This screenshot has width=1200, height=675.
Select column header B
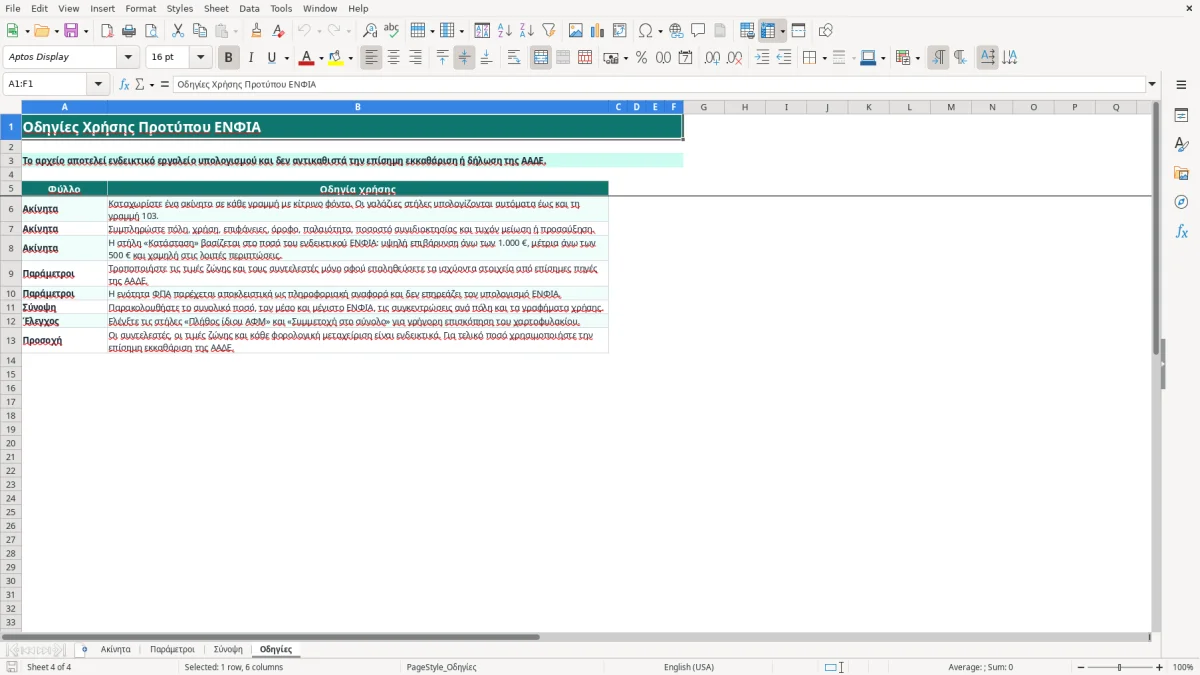click(x=358, y=107)
